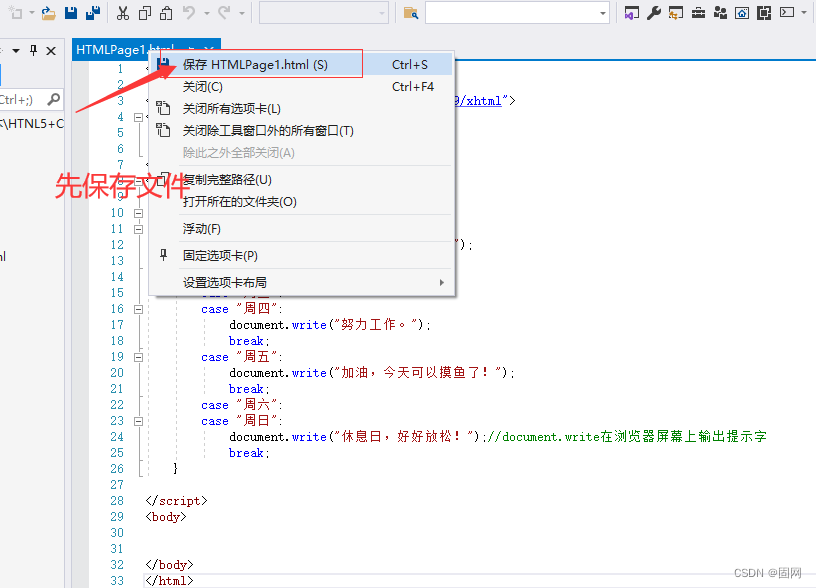Image resolution: width=816 pixels, height=588 pixels.
Task: Click the green comment on line 24
Action: 627,437
